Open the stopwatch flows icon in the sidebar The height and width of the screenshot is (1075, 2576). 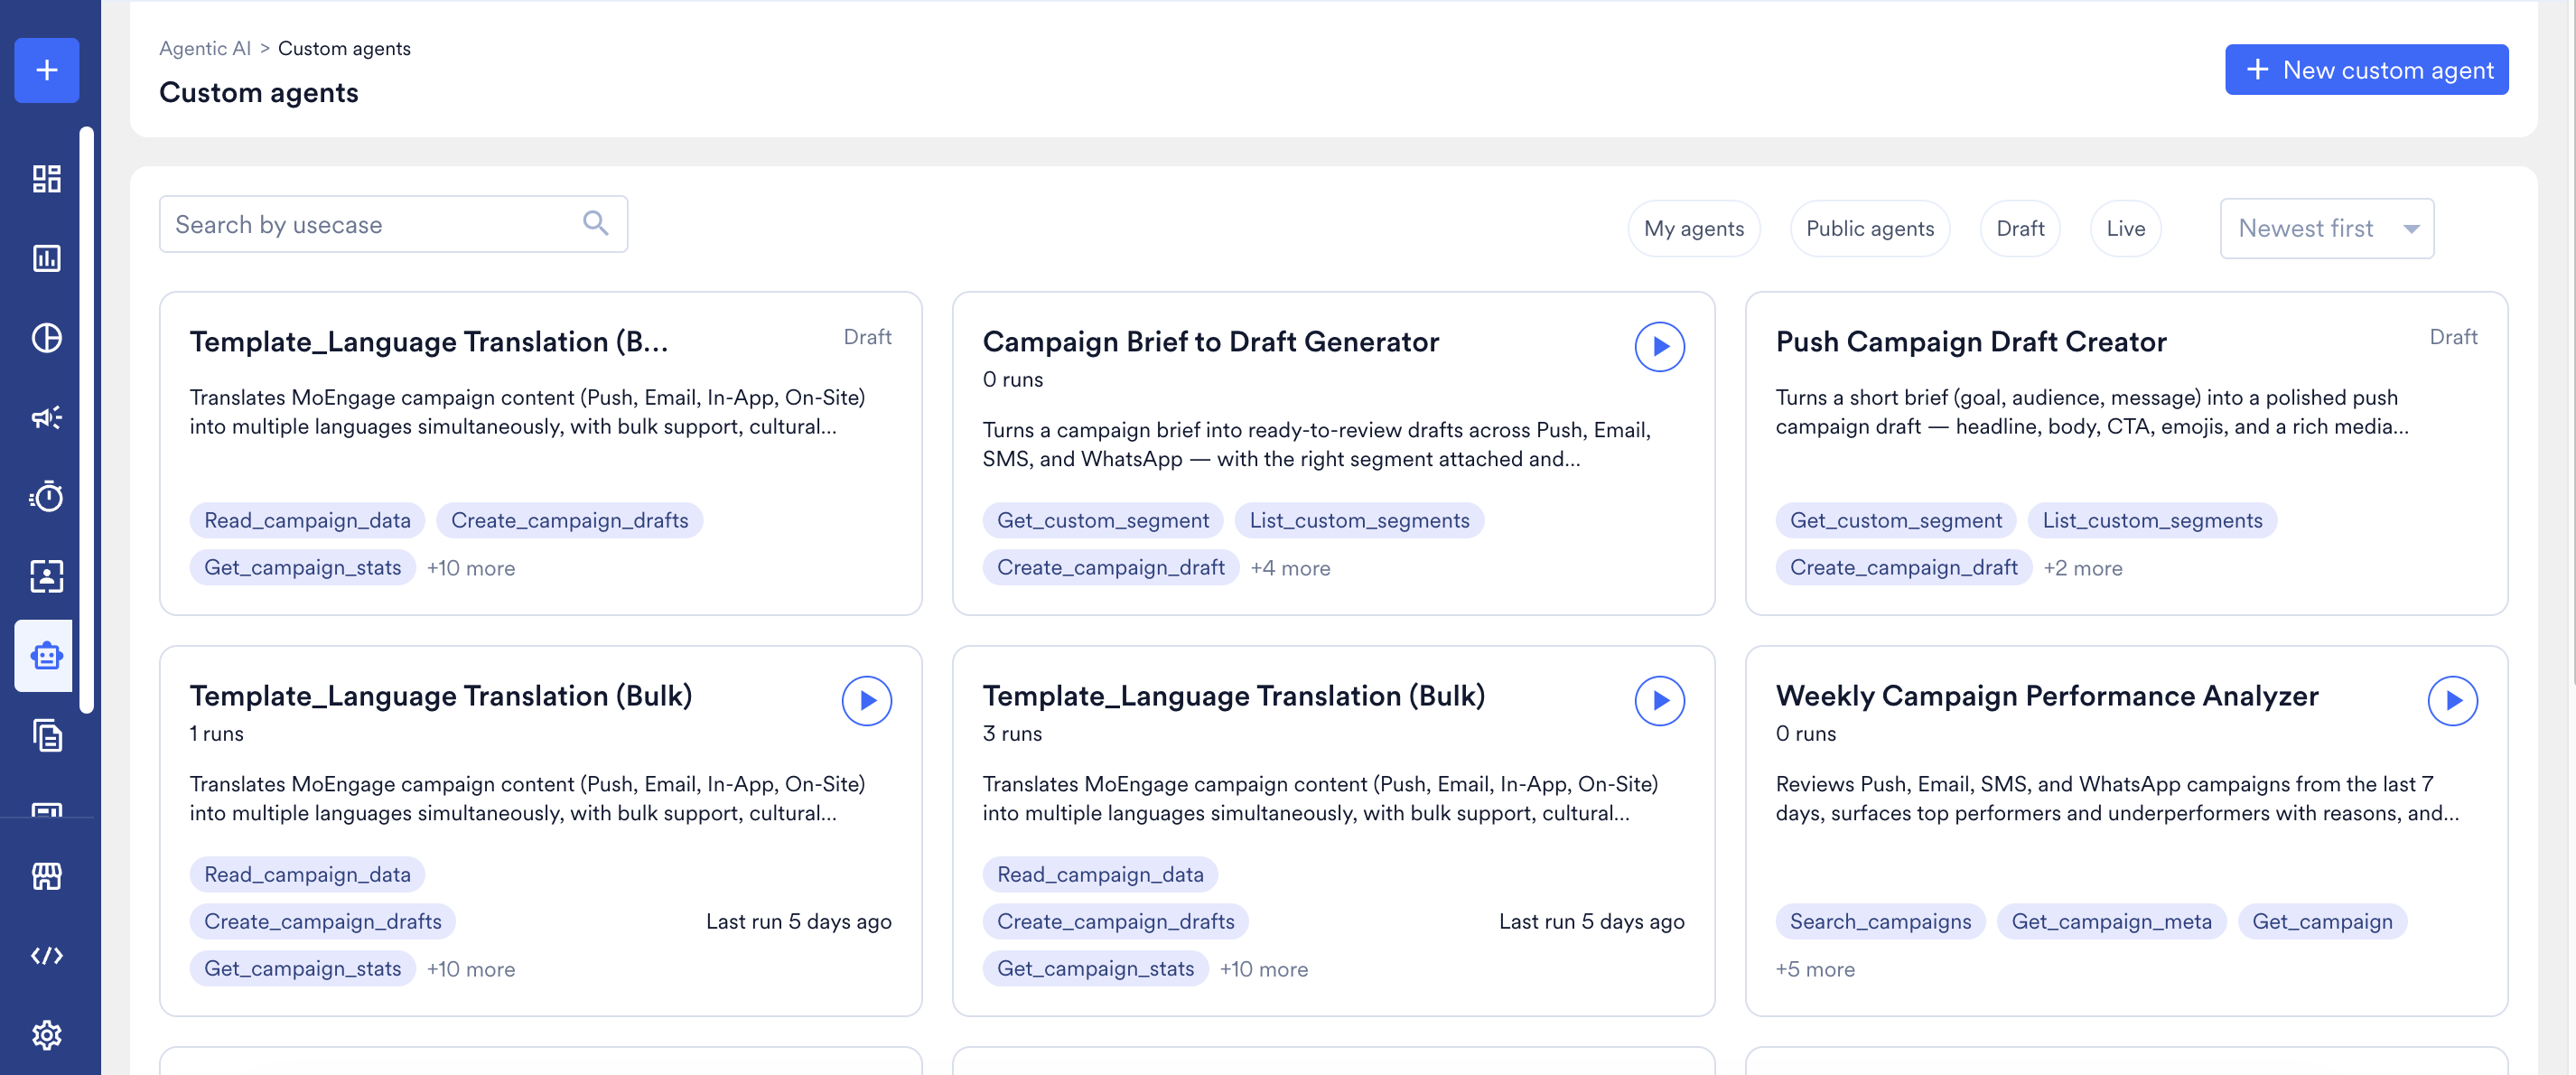click(46, 497)
